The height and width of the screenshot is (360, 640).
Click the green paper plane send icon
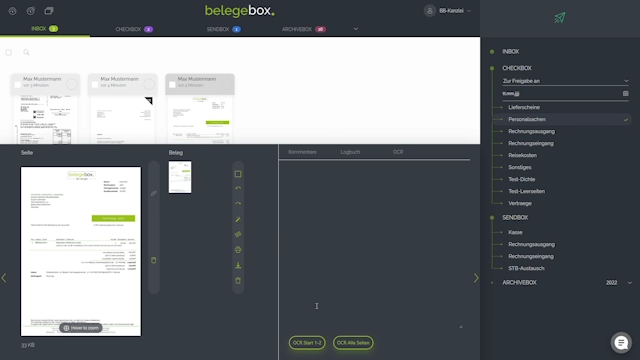tap(560, 18)
